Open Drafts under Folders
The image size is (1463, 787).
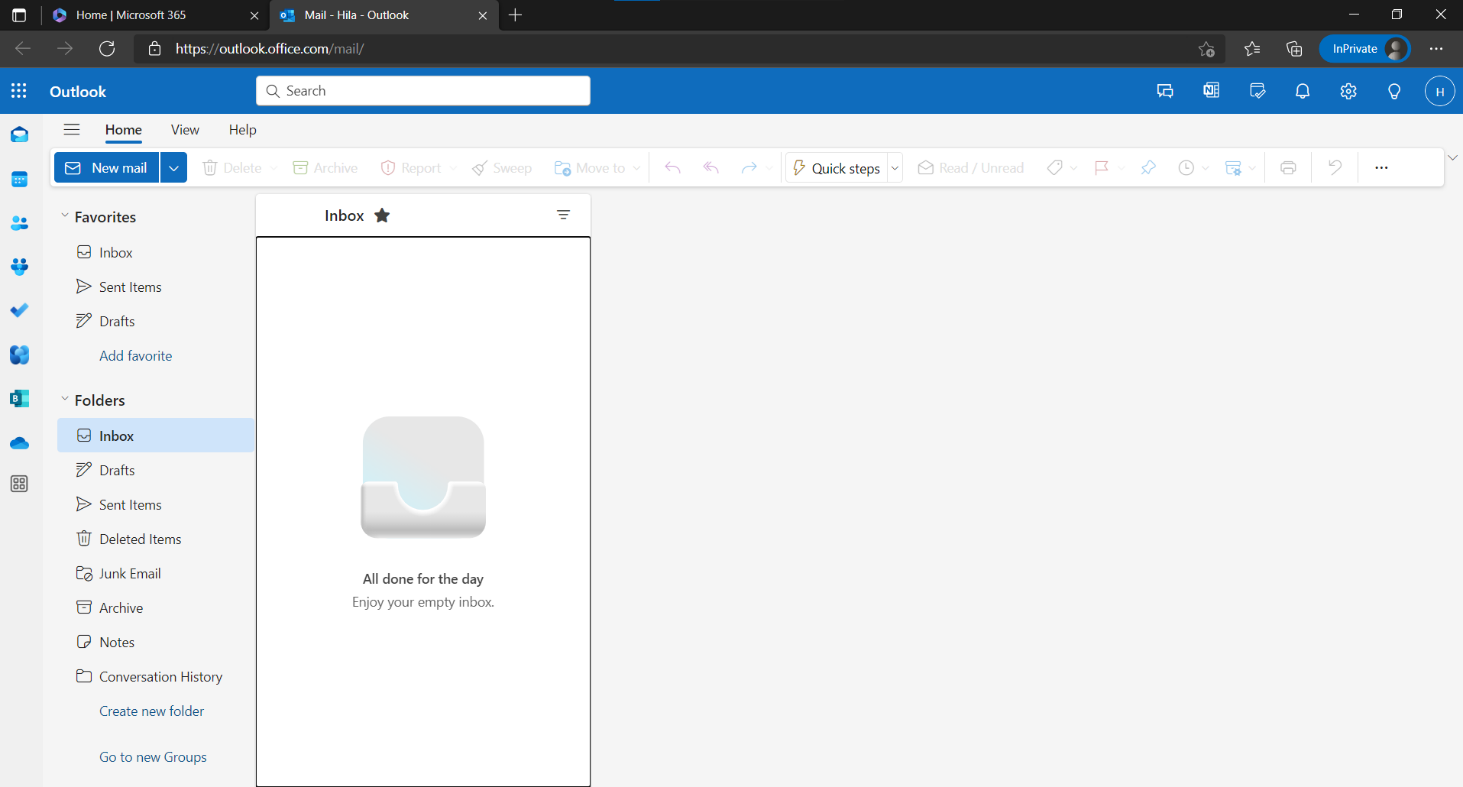[x=155, y=470]
